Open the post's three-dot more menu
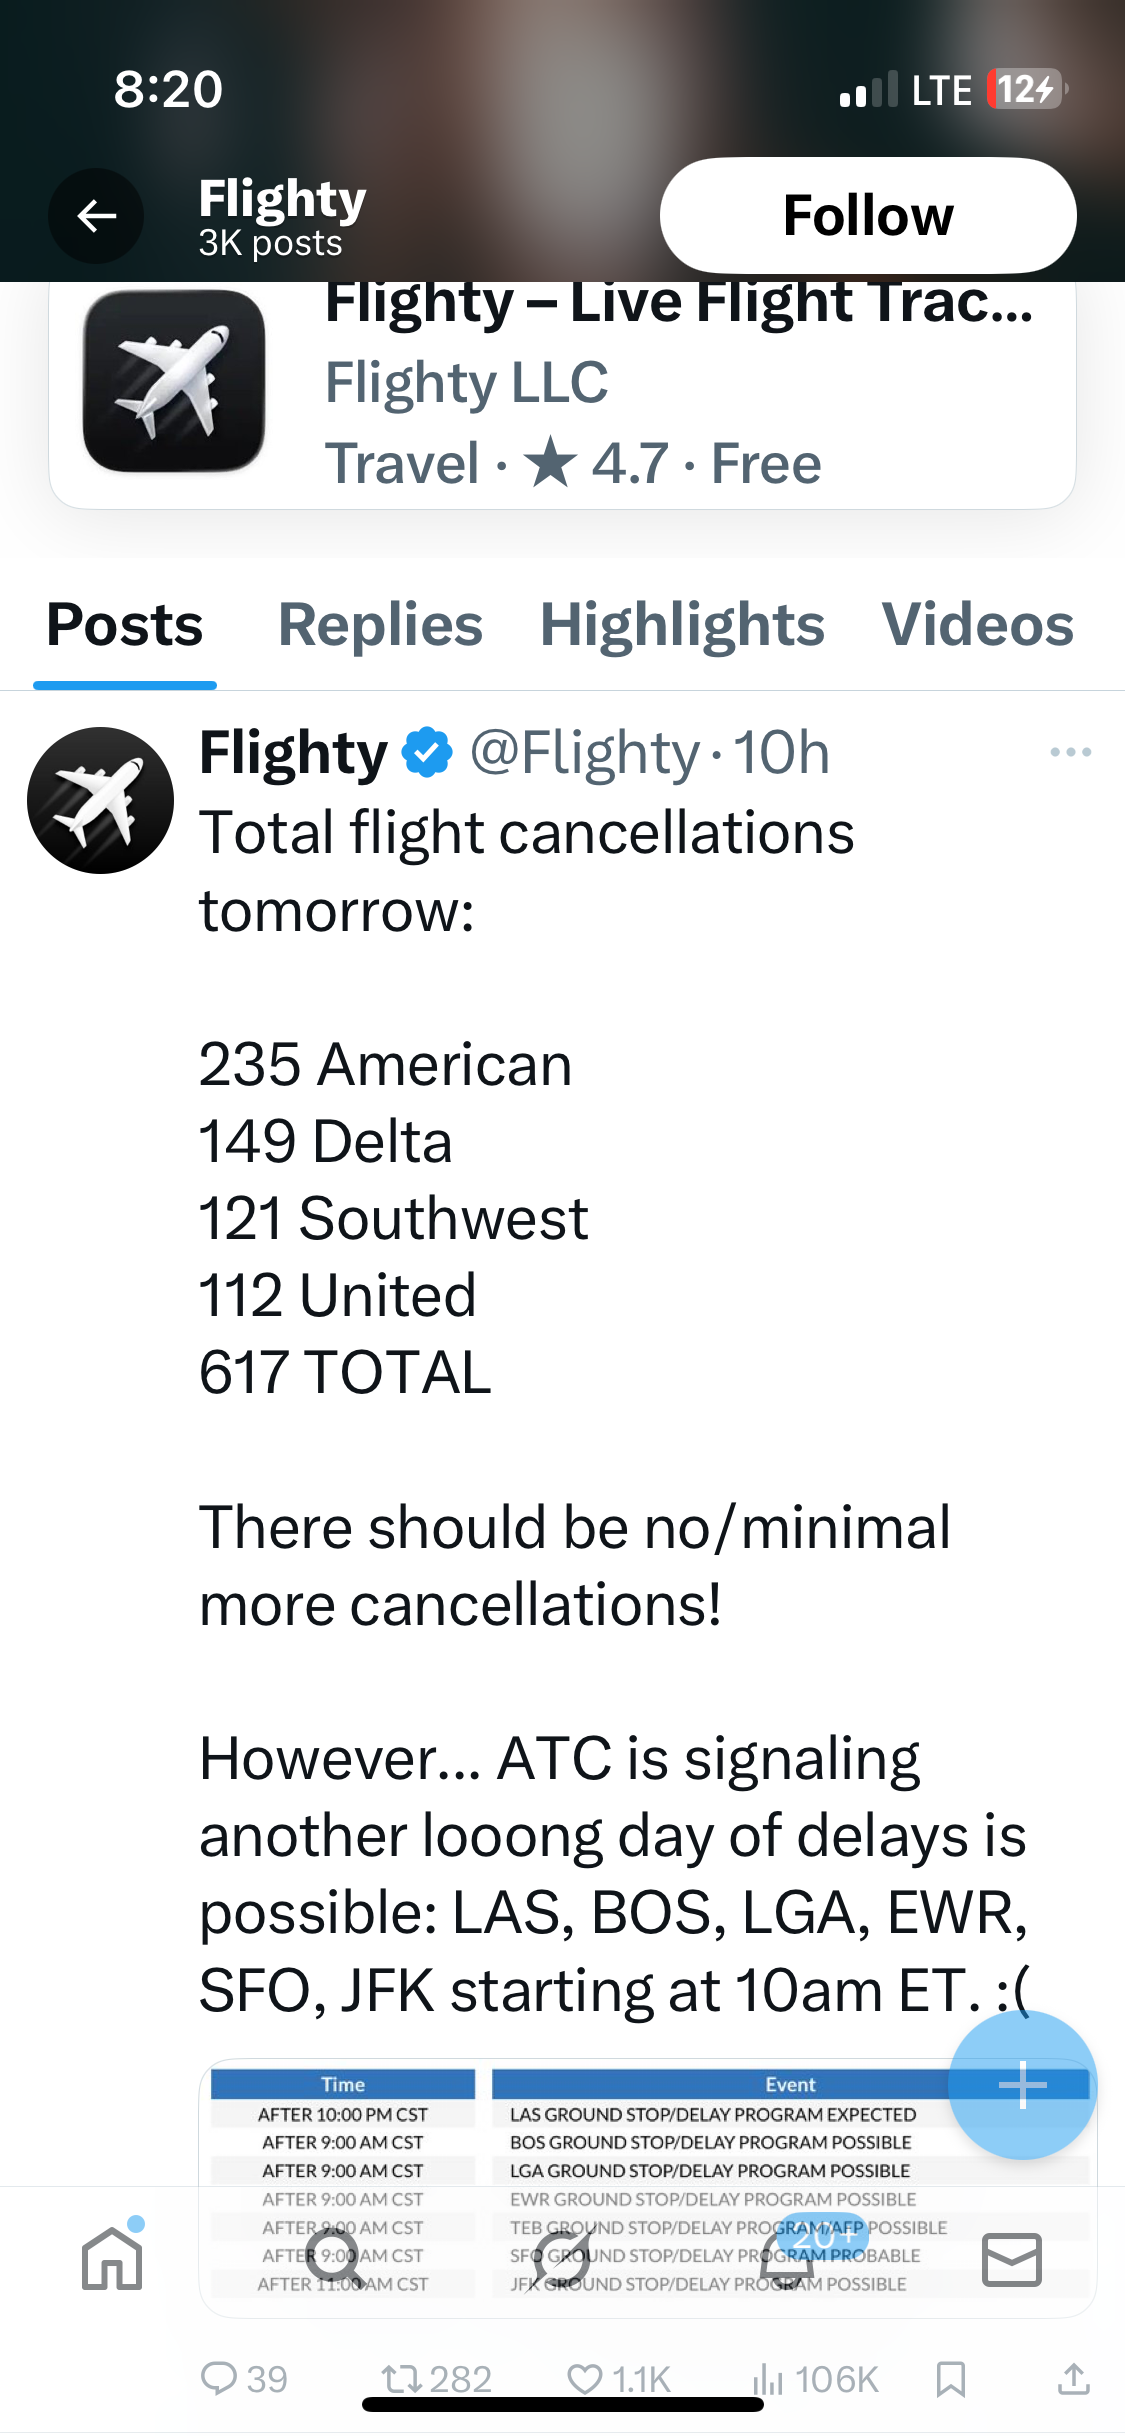 [1070, 752]
